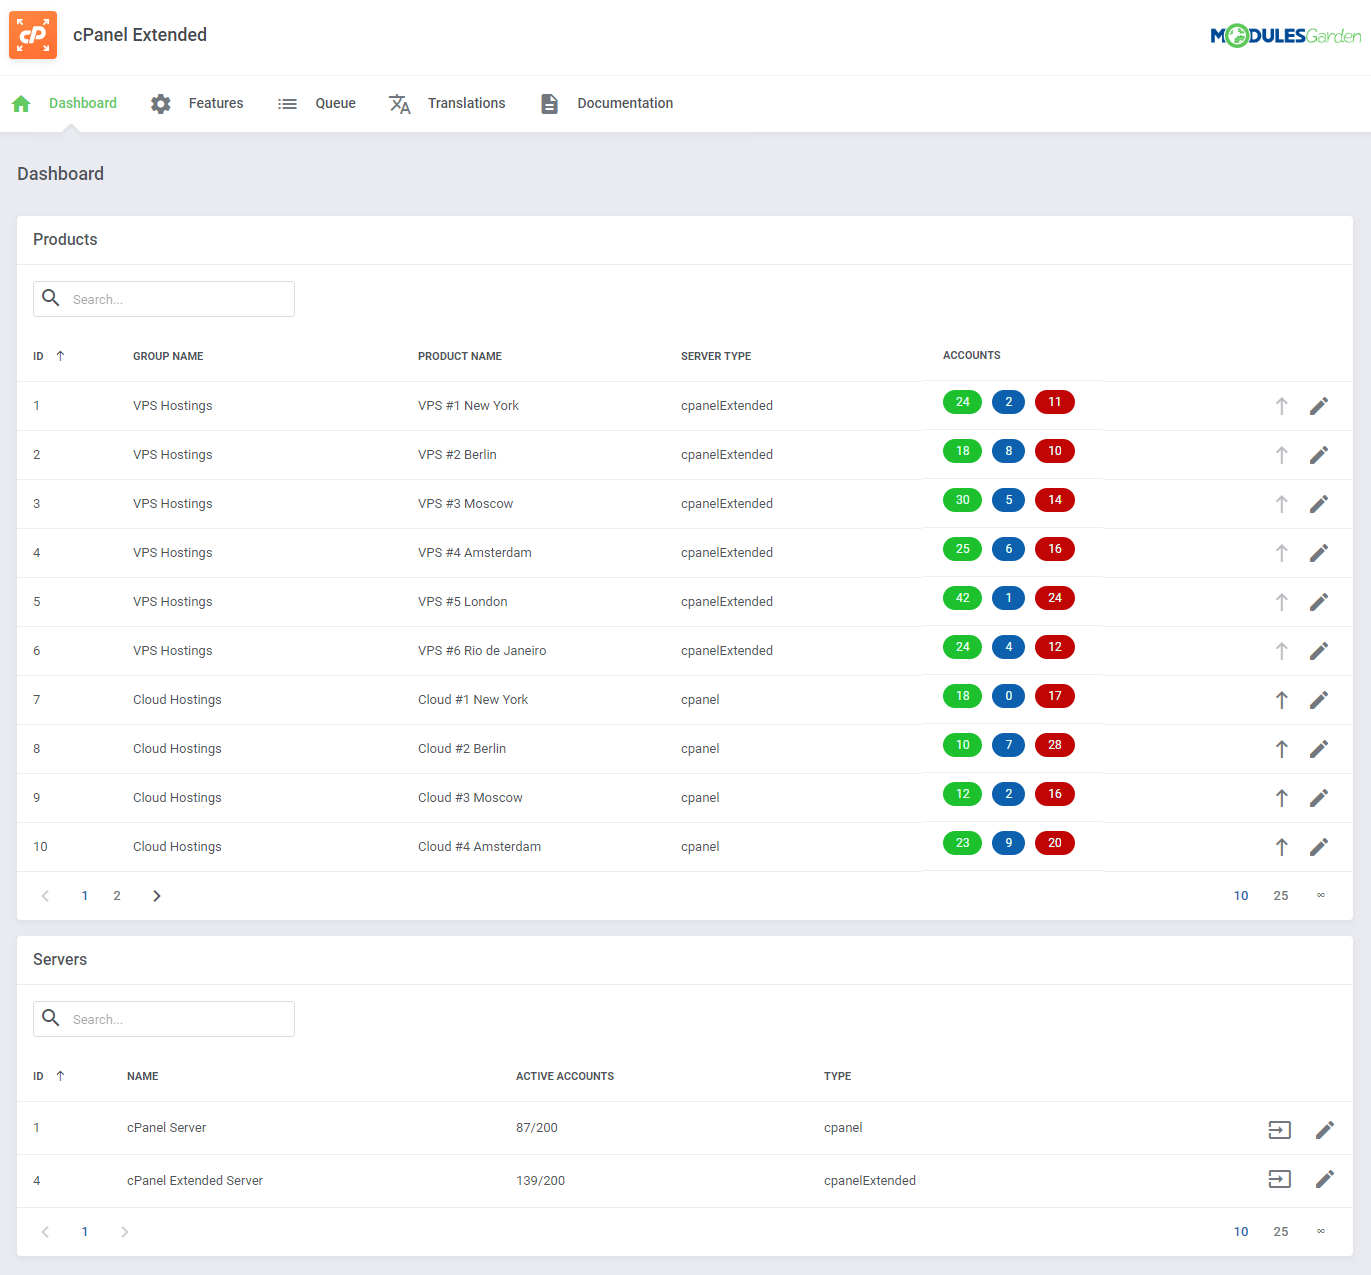Edit the cPanel Server entry

click(x=1325, y=1130)
